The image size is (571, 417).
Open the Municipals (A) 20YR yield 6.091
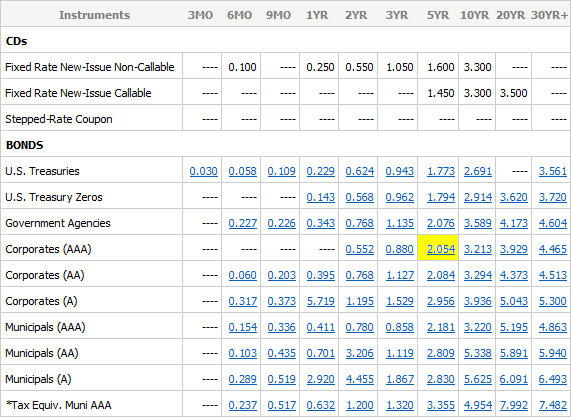pos(513,379)
